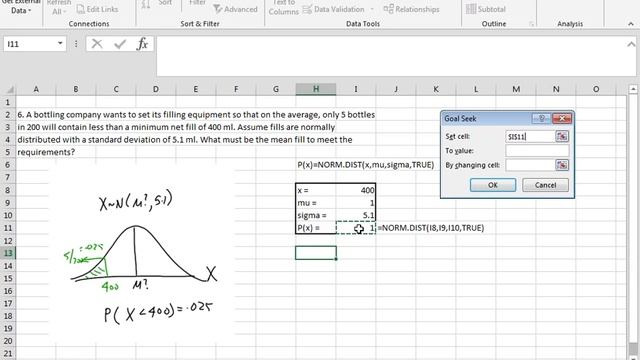Open the Goal Seek help button
Image resolution: width=640 pixels, height=360 pixels.
541,118
